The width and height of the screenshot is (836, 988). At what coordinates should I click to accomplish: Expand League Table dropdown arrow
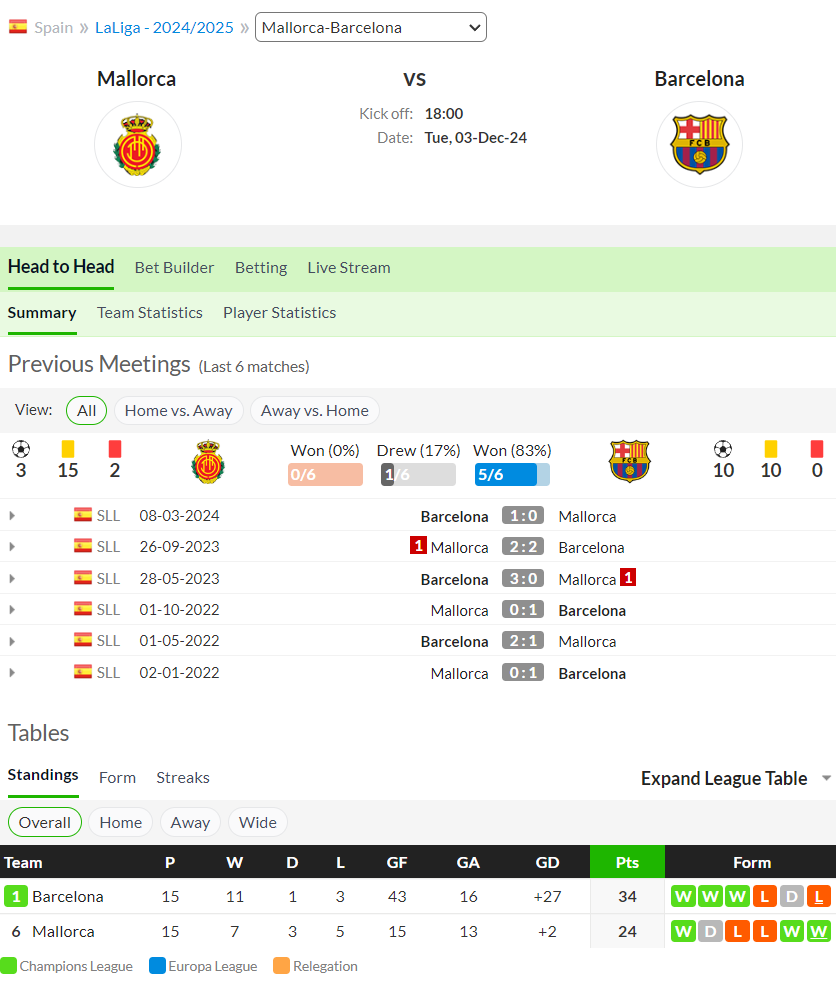[827, 778]
